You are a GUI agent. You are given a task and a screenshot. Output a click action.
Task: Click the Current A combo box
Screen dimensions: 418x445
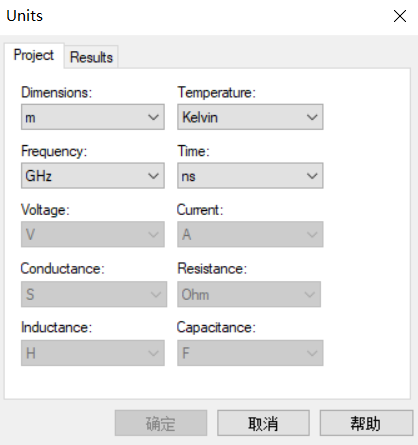coord(250,234)
